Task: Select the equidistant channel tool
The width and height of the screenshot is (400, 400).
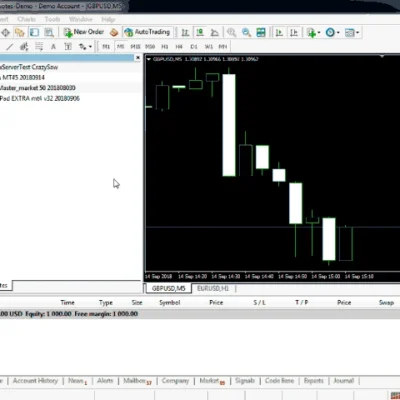Action: coord(24,47)
